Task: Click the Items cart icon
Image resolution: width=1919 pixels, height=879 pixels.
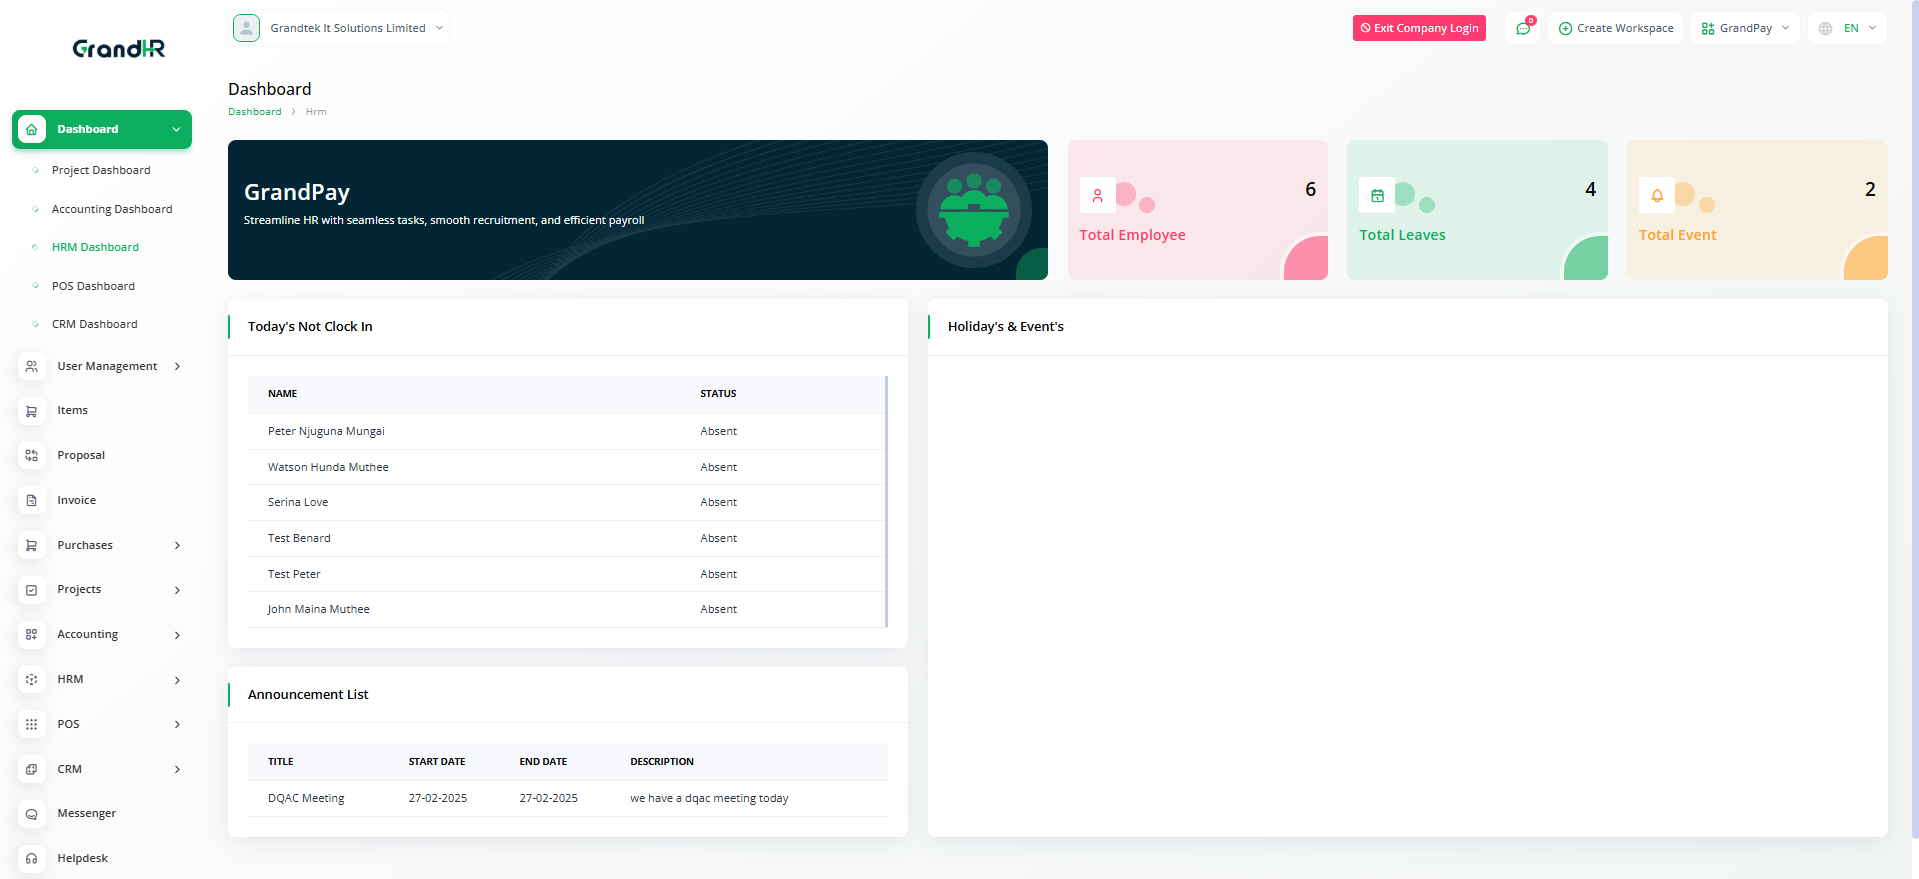Action: tap(32, 411)
